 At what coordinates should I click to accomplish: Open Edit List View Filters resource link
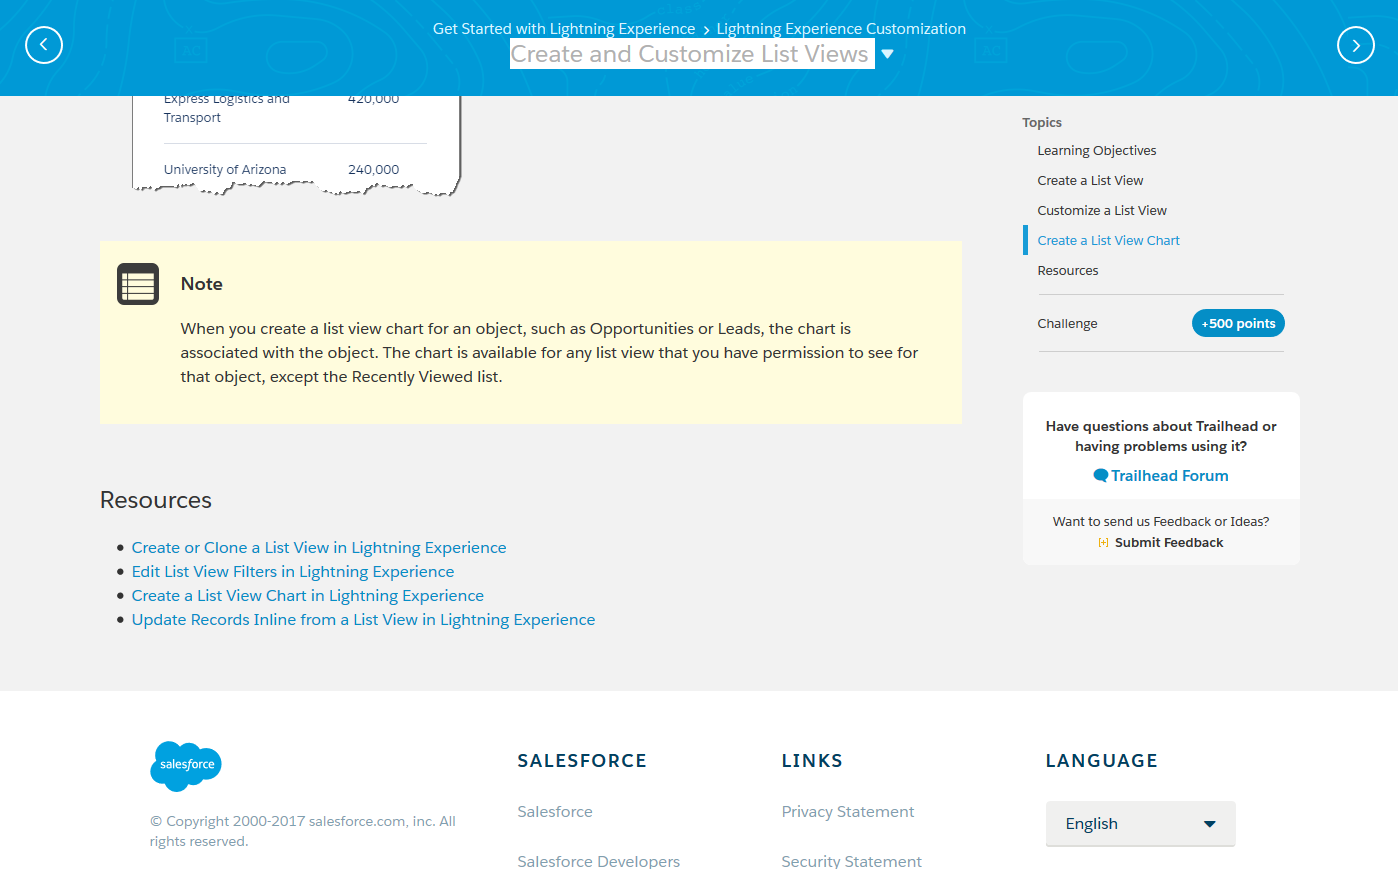click(293, 572)
